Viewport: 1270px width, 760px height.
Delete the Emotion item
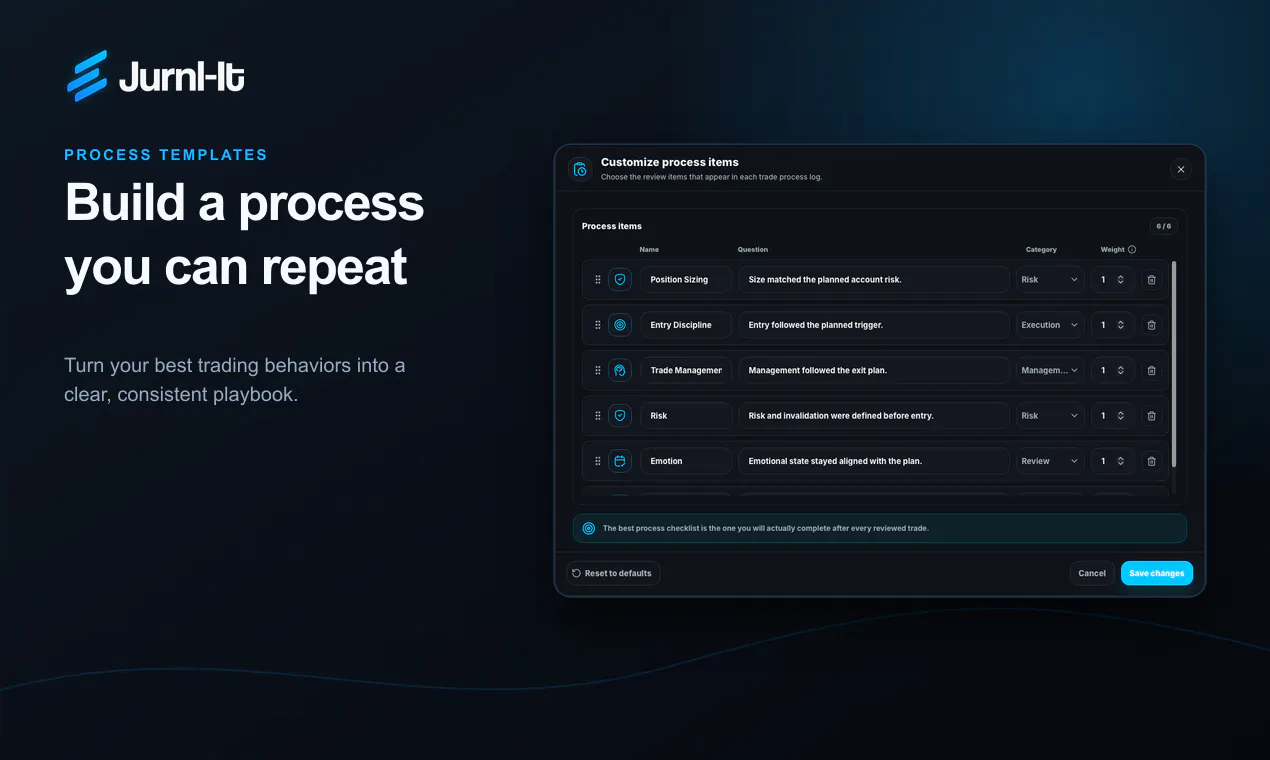[x=1151, y=461]
